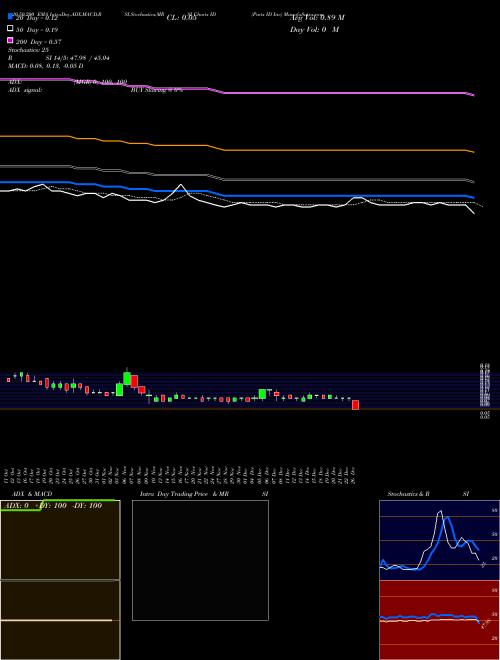The height and width of the screenshot is (660, 500).
Task: Select the '200 Day - 0.57' legend text
Action: [x=39, y=42]
